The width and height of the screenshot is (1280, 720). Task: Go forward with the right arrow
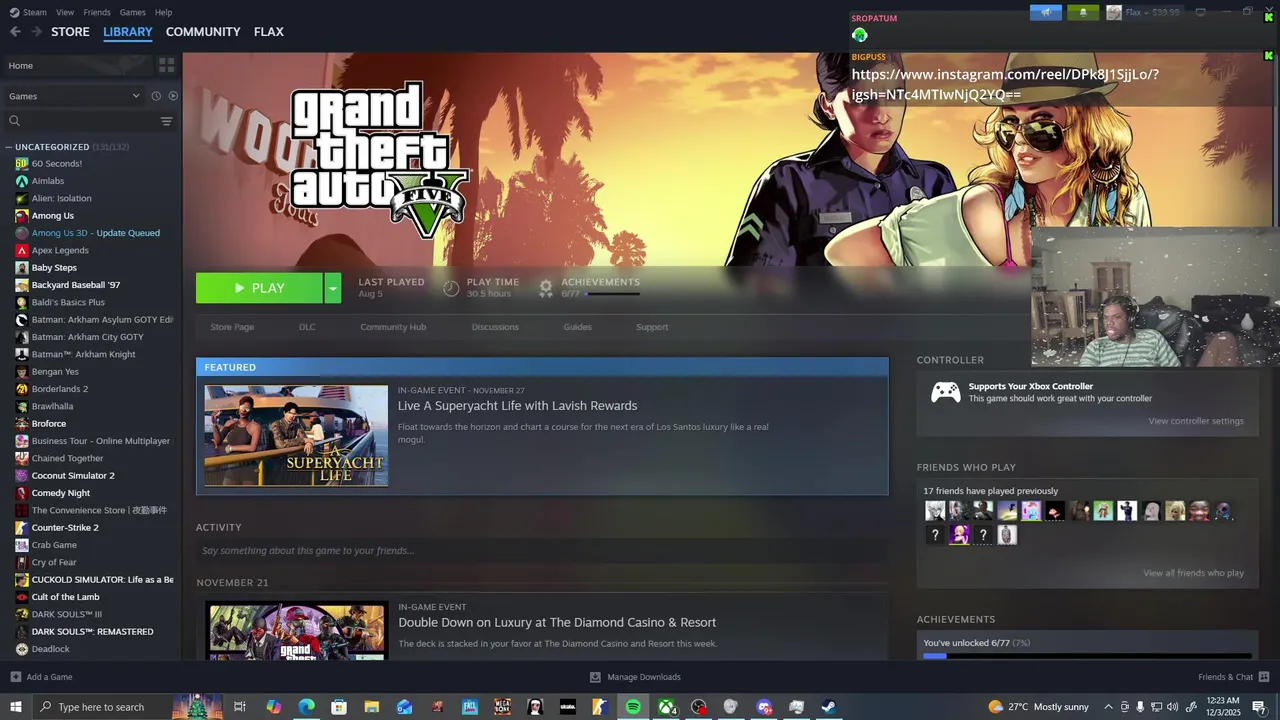point(36,32)
